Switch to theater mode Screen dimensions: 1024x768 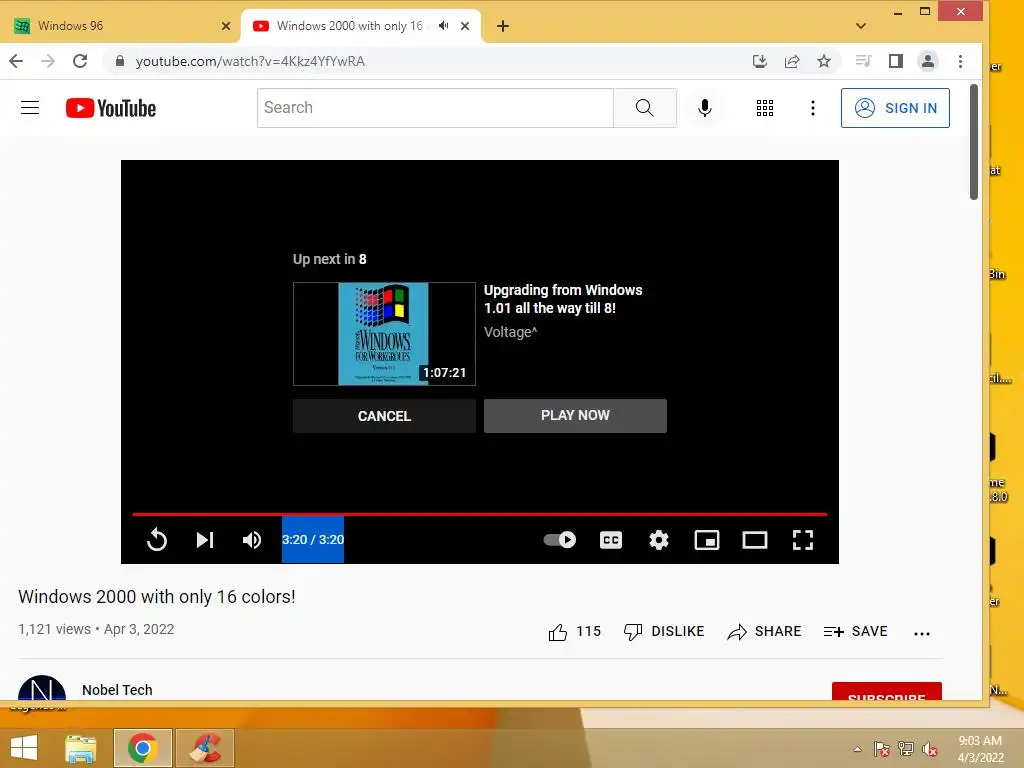click(755, 539)
